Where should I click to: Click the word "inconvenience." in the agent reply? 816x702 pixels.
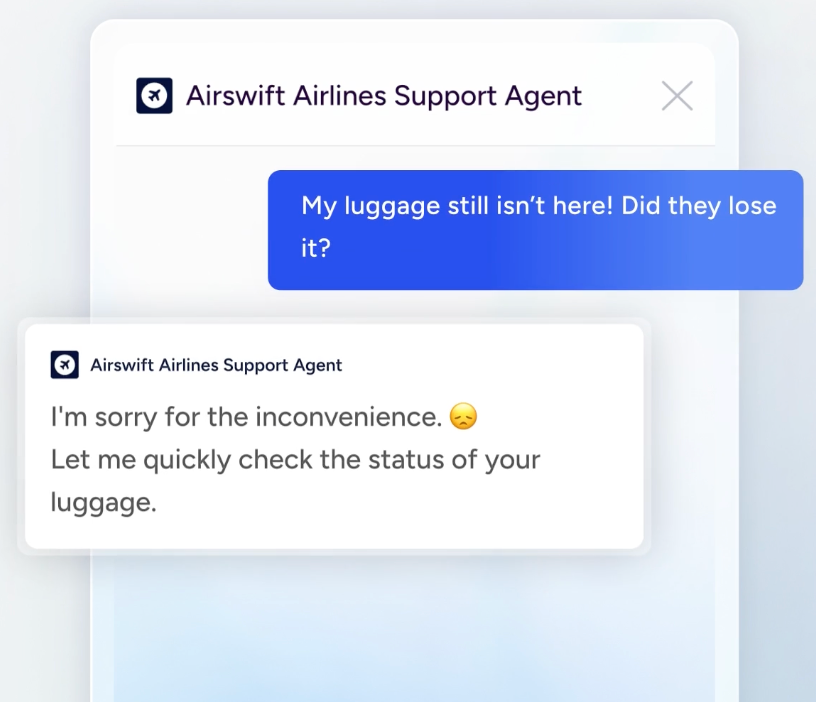pos(348,416)
